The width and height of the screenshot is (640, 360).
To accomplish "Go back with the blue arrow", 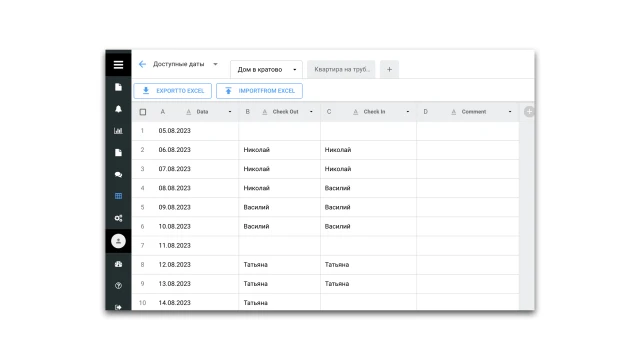I will pos(142,64).
